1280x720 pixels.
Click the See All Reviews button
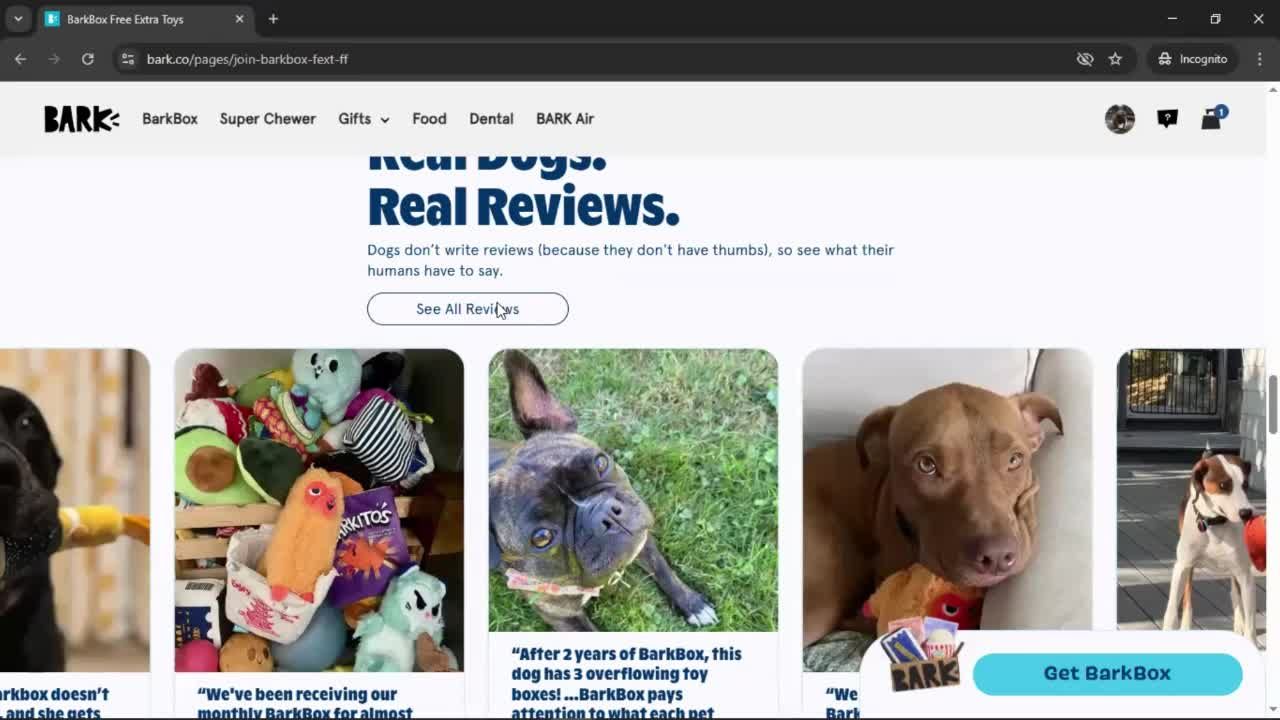[x=468, y=309]
